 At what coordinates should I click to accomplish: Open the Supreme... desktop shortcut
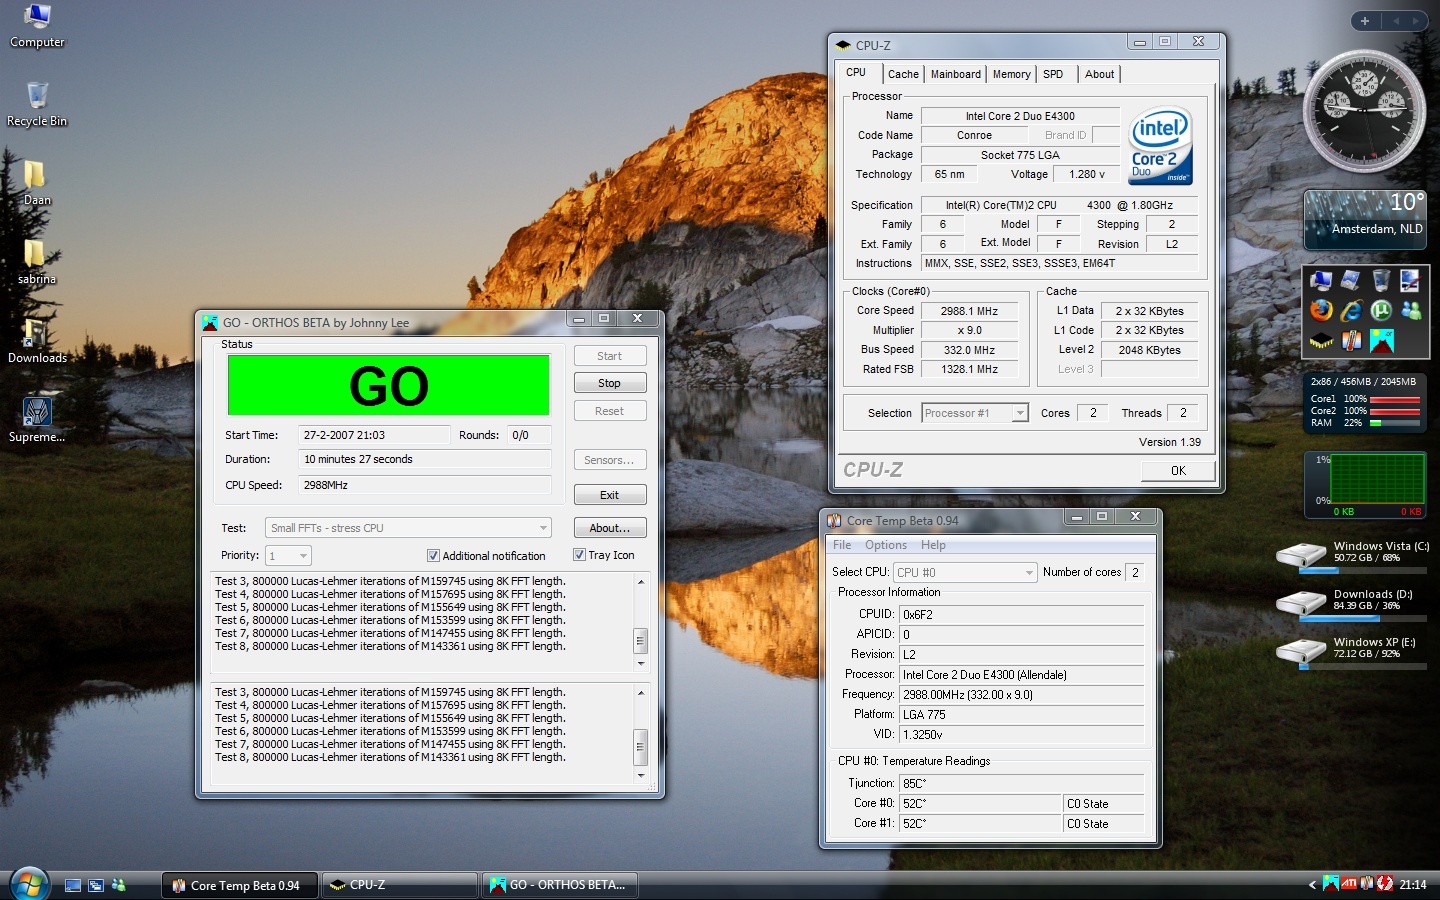pos(37,420)
